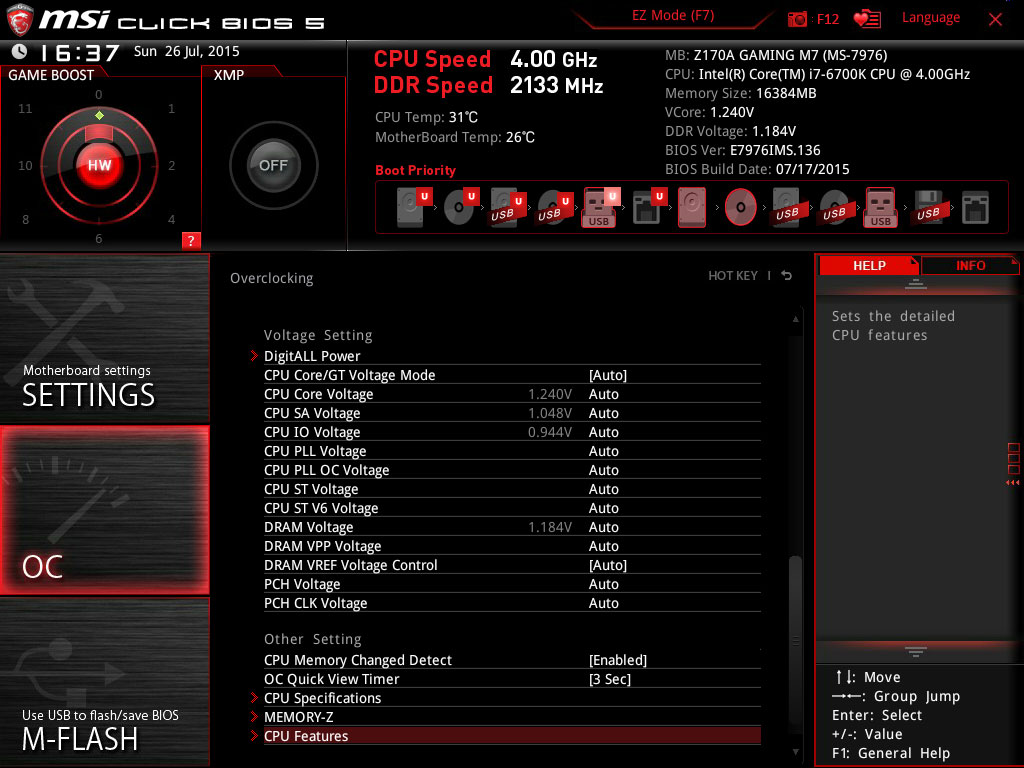This screenshot has width=1024, height=768.
Task: Click the USB floppy boot device icon
Action: tap(928, 208)
